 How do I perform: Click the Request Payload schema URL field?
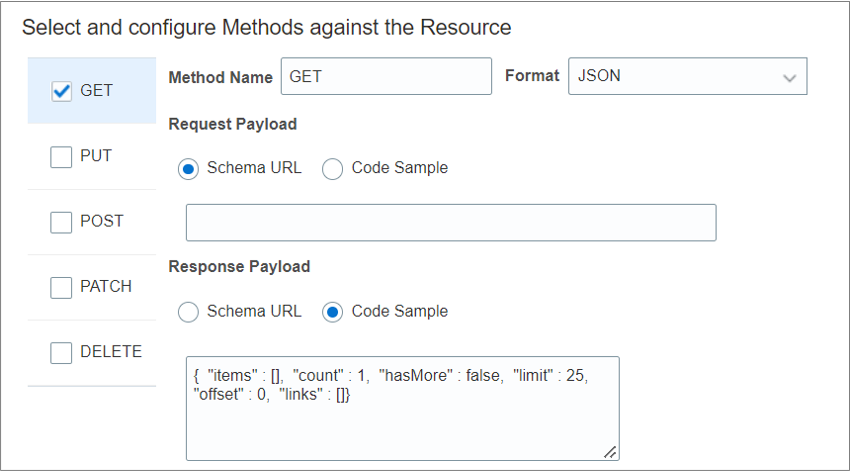[x=451, y=222]
